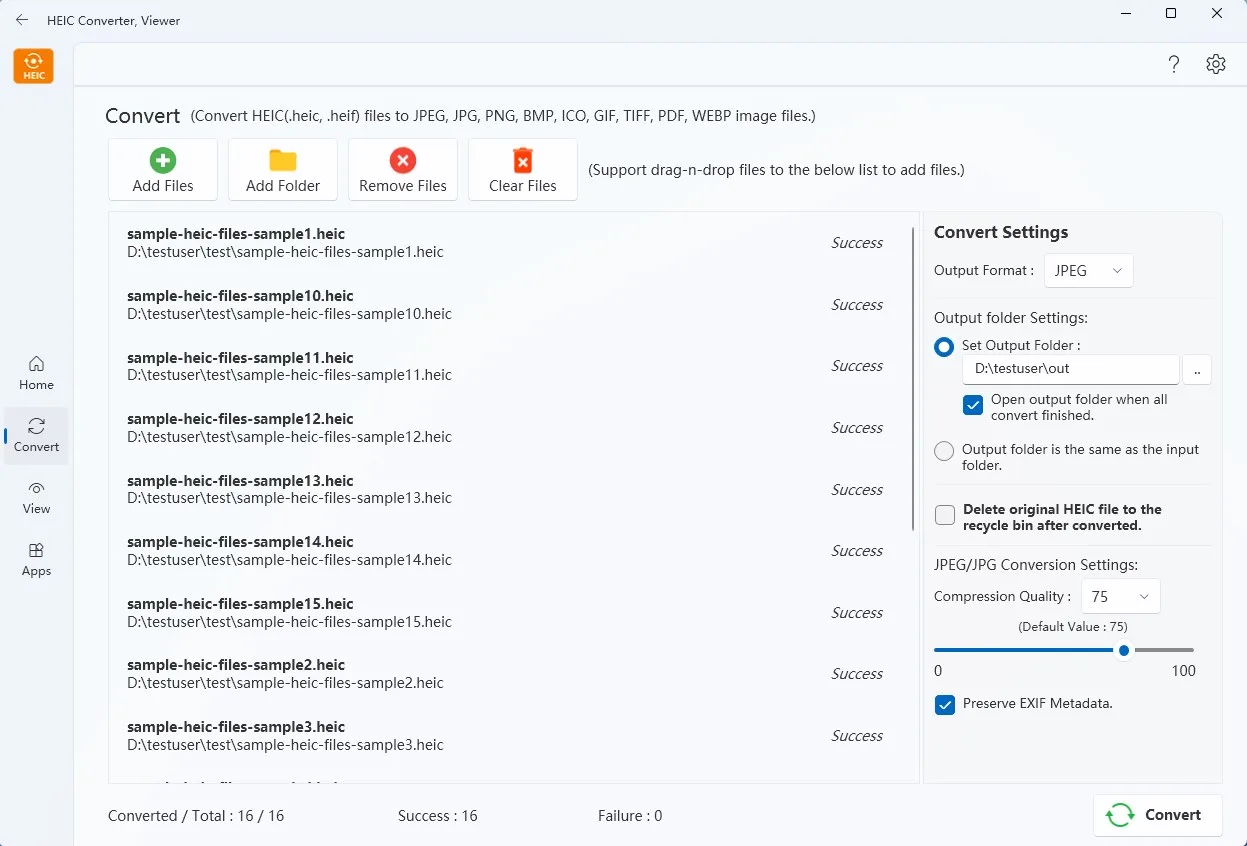Image resolution: width=1247 pixels, height=846 pixels.
Task: Click the Convert Settings heading
Action: pos(1001,232)
